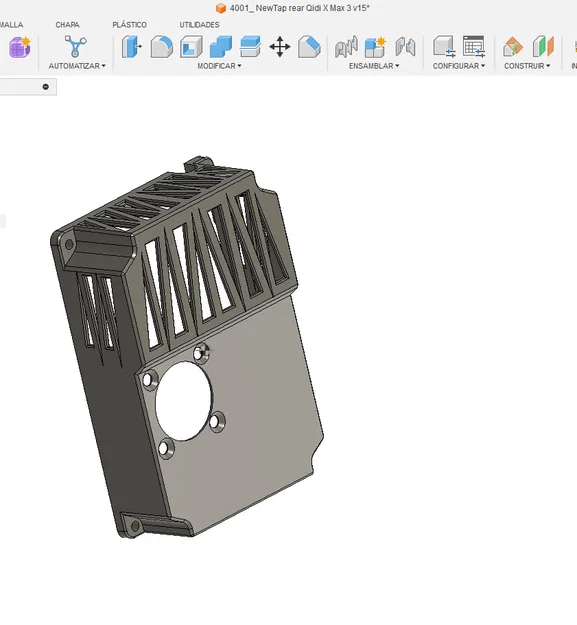Expand the CONFIGURAR dropdown
577x625 pixels.
click(459, 66)
